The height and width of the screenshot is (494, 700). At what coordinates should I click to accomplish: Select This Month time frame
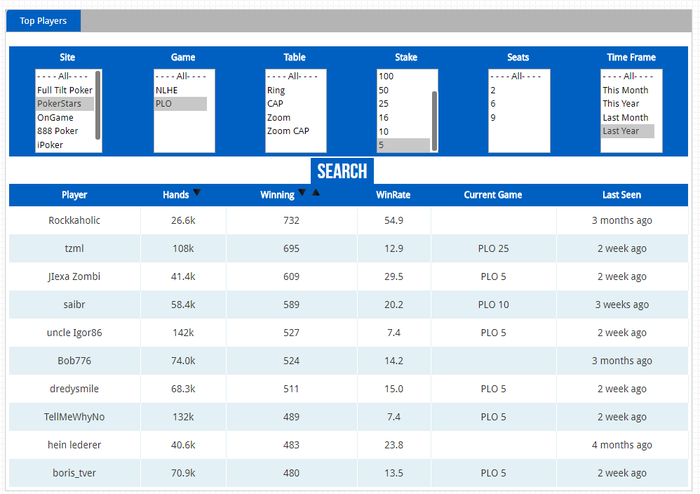(628, 90)
